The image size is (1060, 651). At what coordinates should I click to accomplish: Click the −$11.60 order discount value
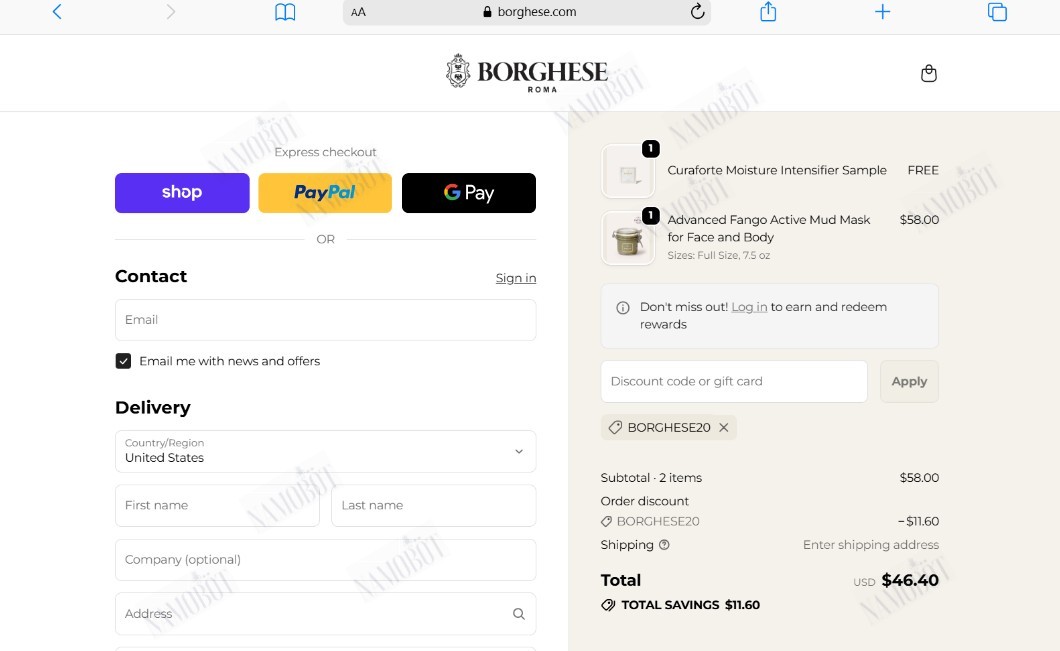918,521
